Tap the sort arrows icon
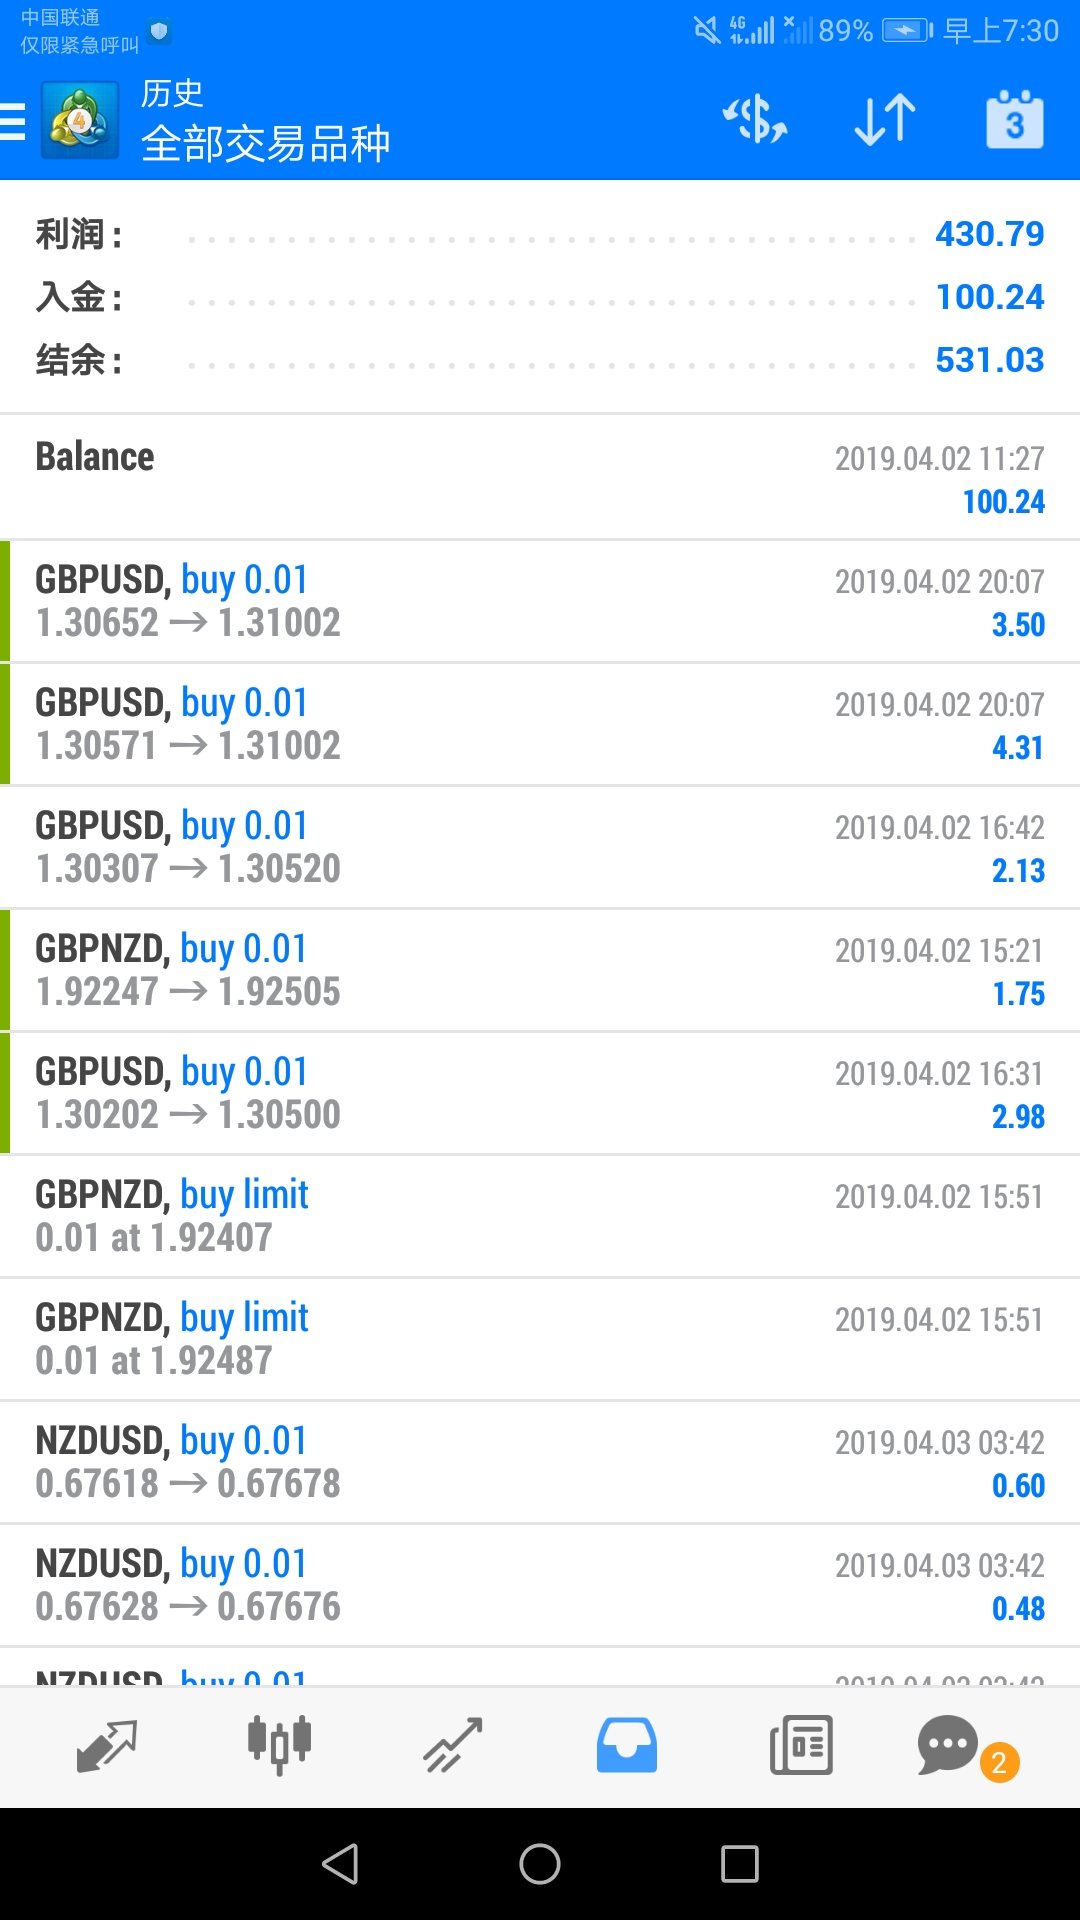This screenshot has height=1920, width=1080. click(885, 120)
